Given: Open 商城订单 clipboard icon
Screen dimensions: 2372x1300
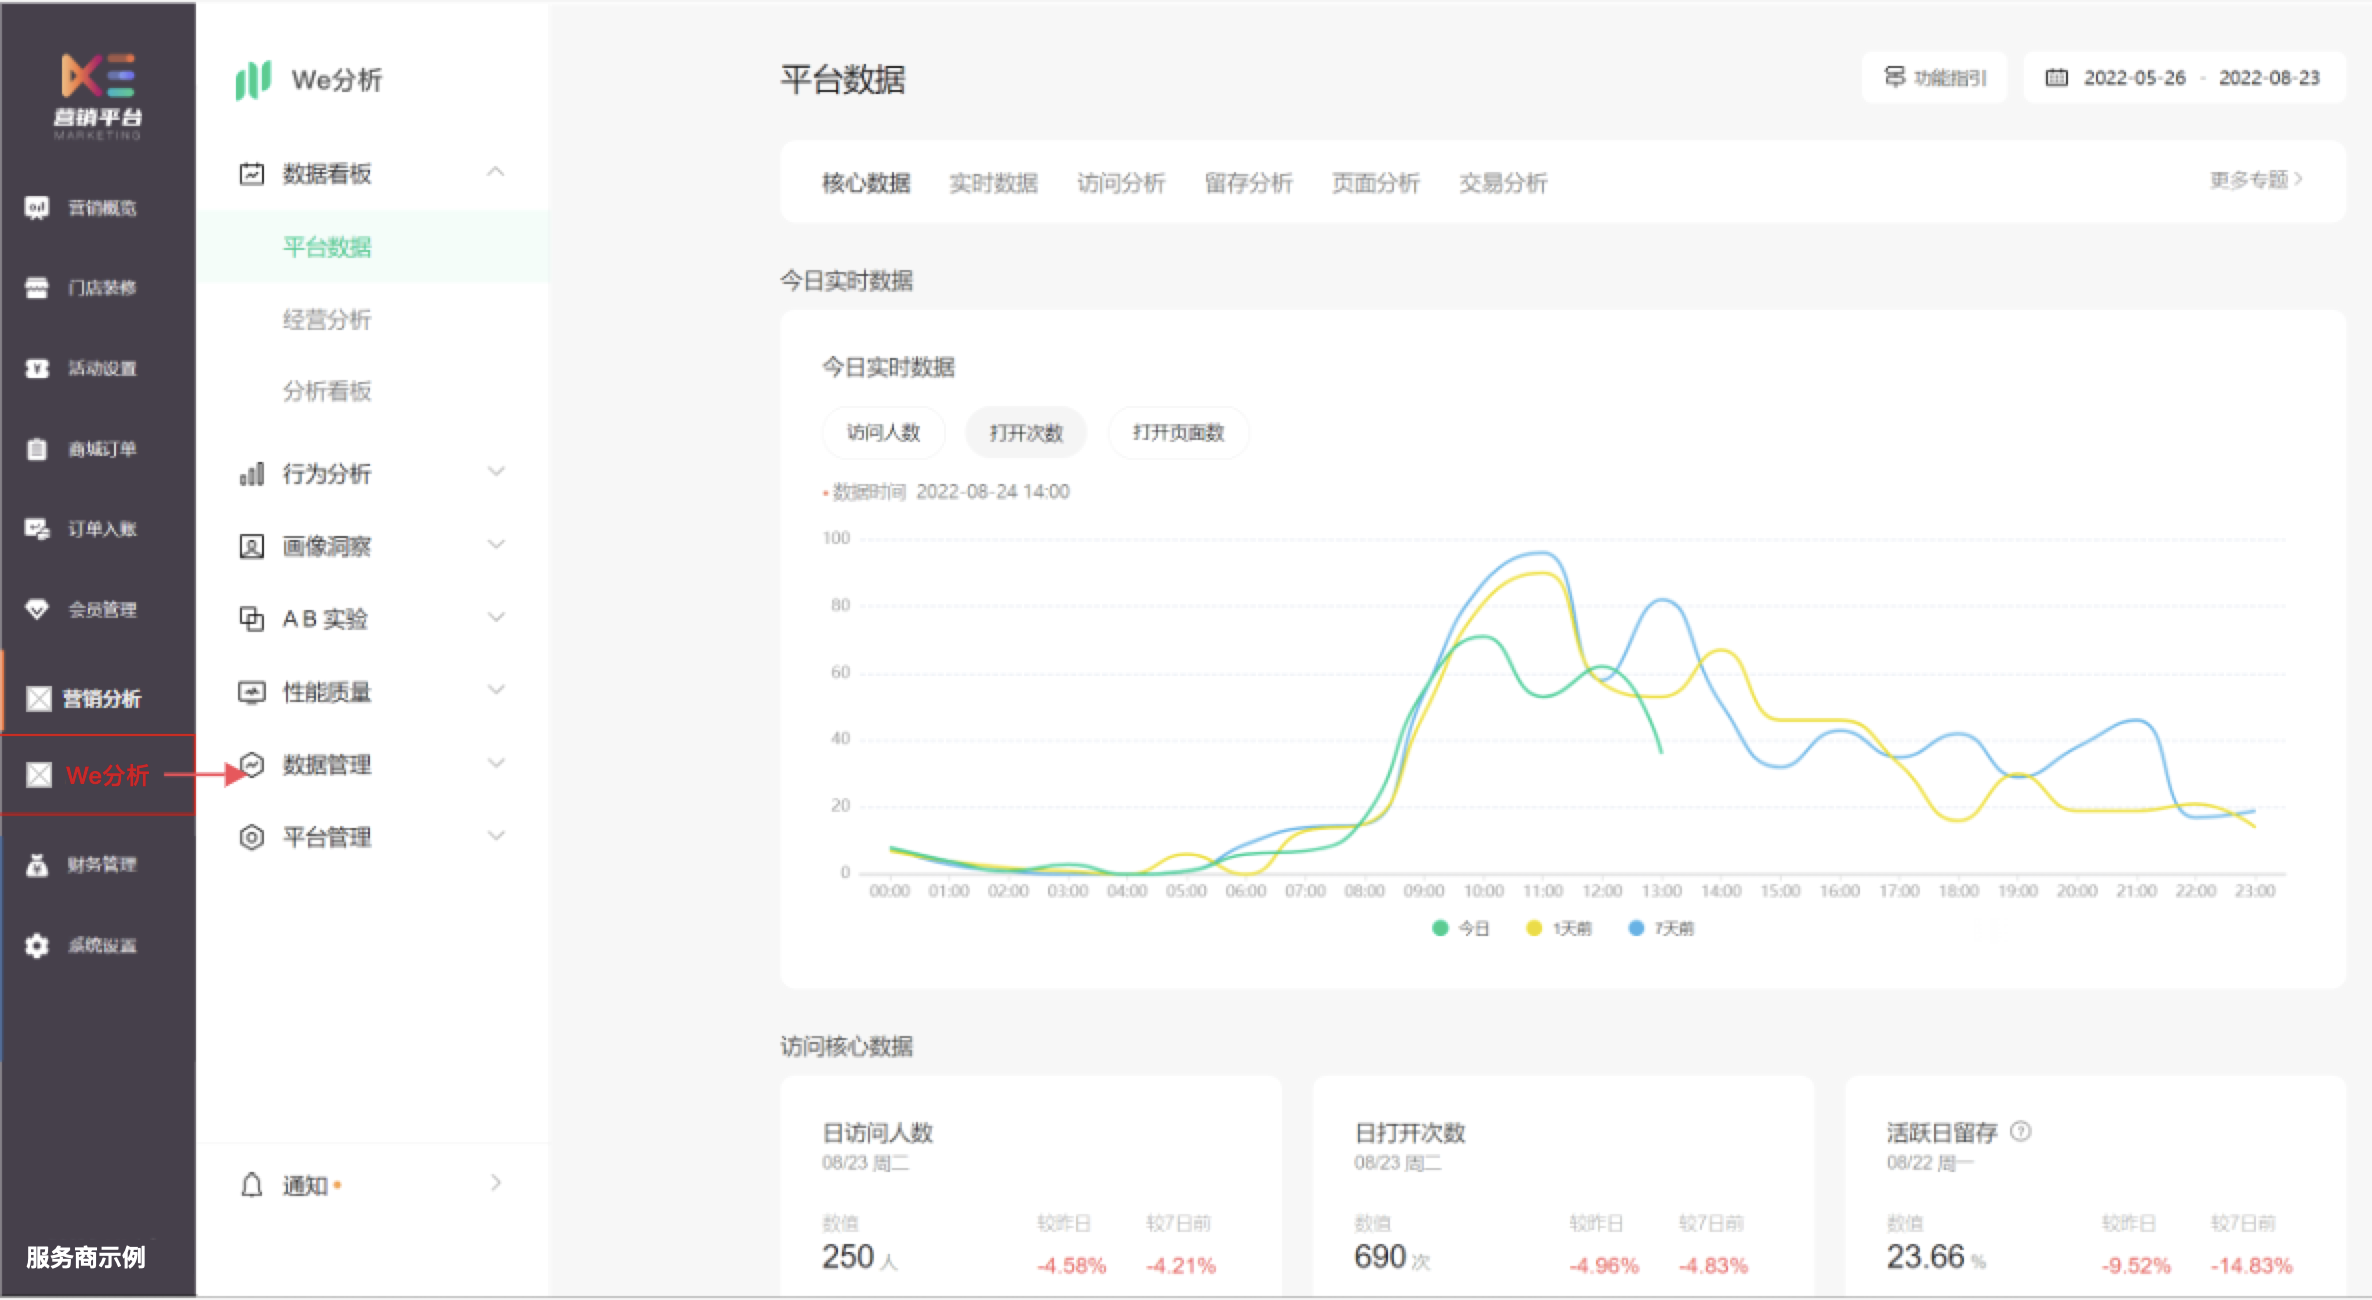Looking at the screenshot, I should 37,449.
